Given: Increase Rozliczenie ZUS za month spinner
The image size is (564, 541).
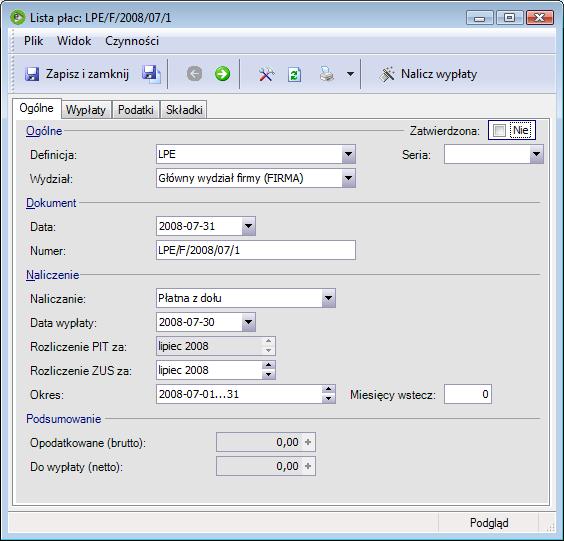Looking at the screenshot, I should coord(268,365).
